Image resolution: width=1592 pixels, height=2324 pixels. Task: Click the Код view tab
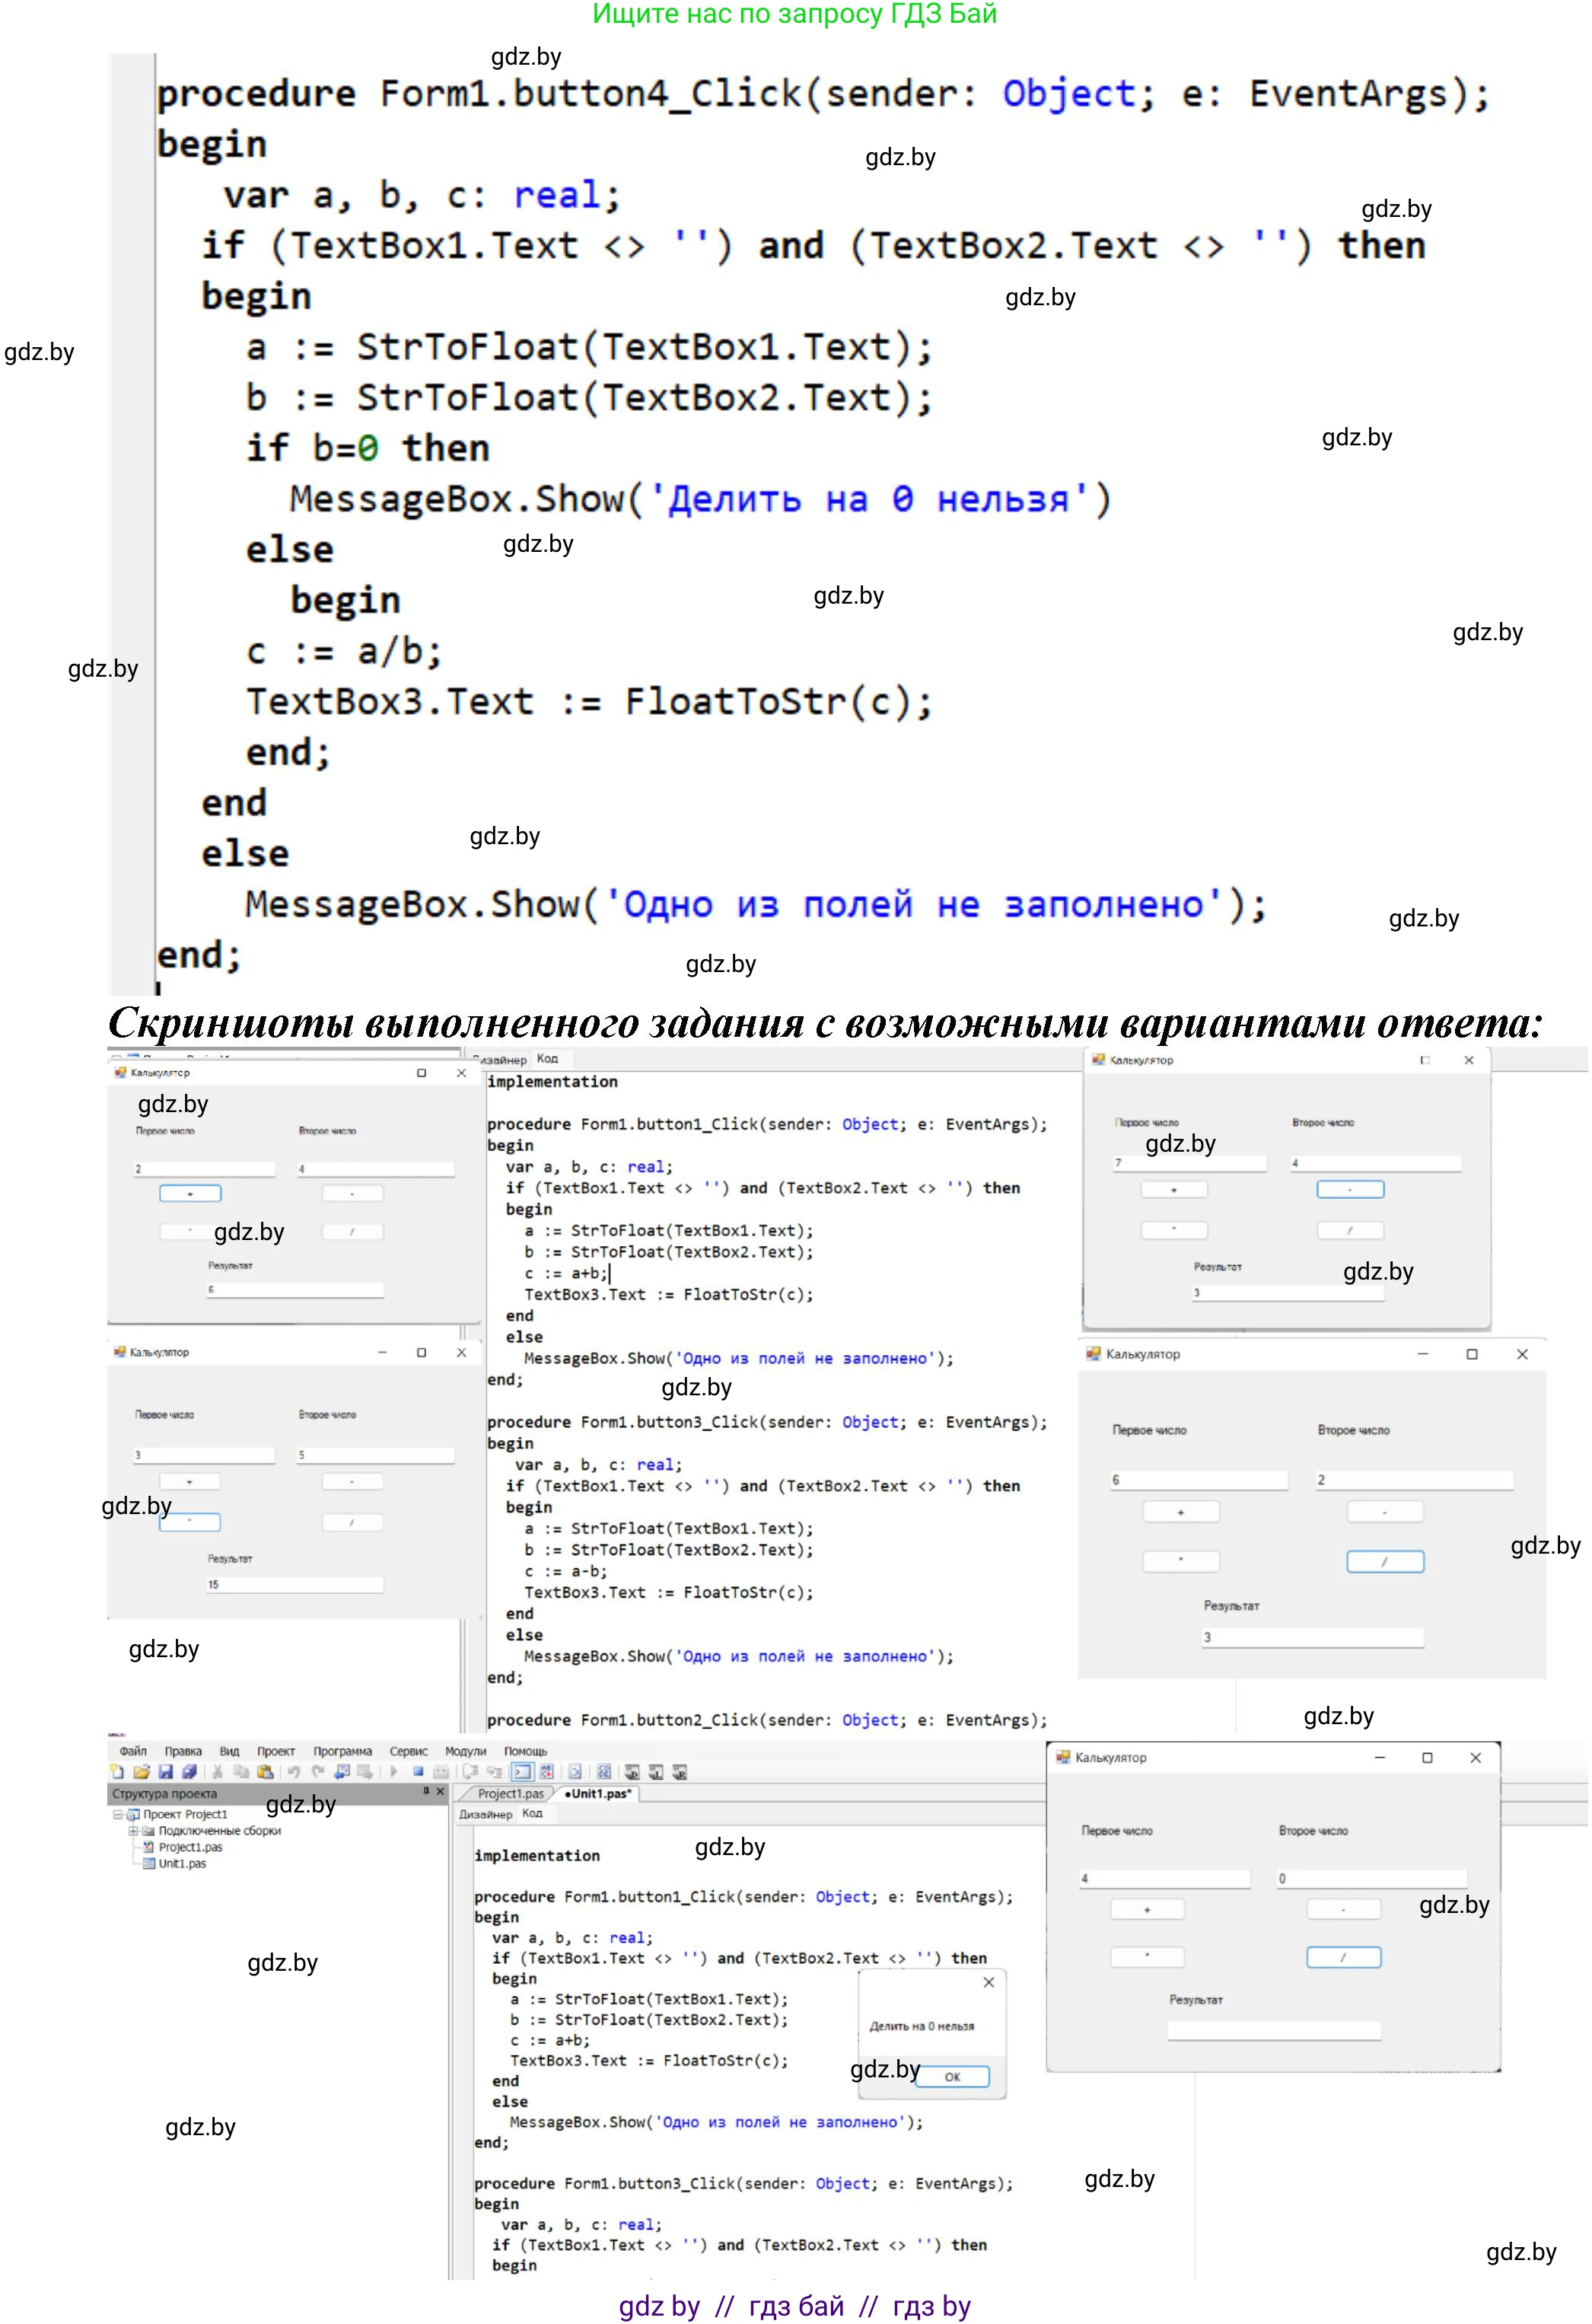(532, 1813)
